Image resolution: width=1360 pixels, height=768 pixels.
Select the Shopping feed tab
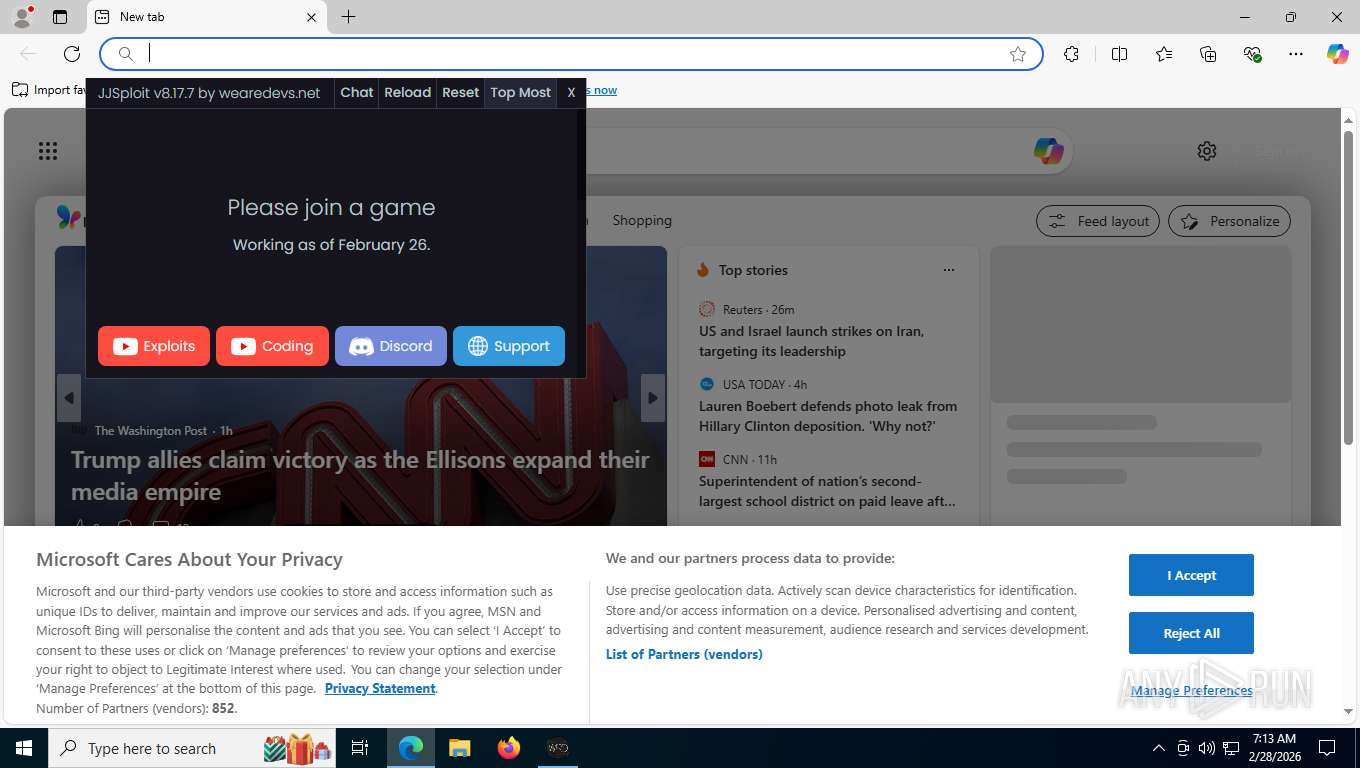(642, 220)
